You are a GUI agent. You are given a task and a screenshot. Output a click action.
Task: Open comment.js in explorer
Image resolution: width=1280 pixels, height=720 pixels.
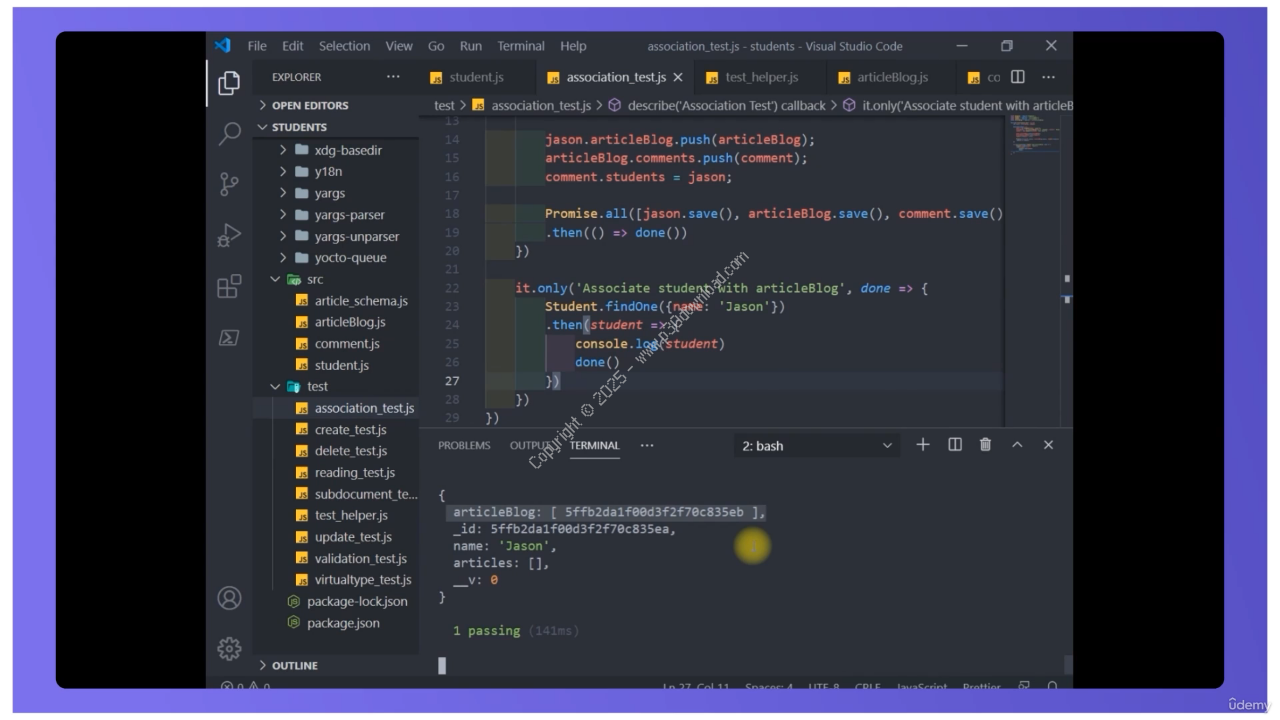coord(336,343)
